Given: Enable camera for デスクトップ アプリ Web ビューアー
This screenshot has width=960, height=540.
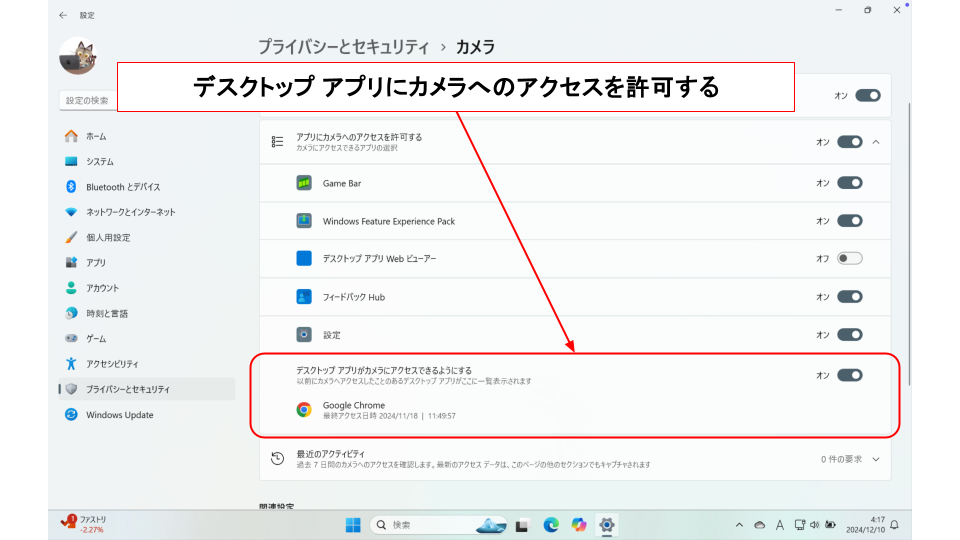Looking at the screenshot, I should 849,259.
